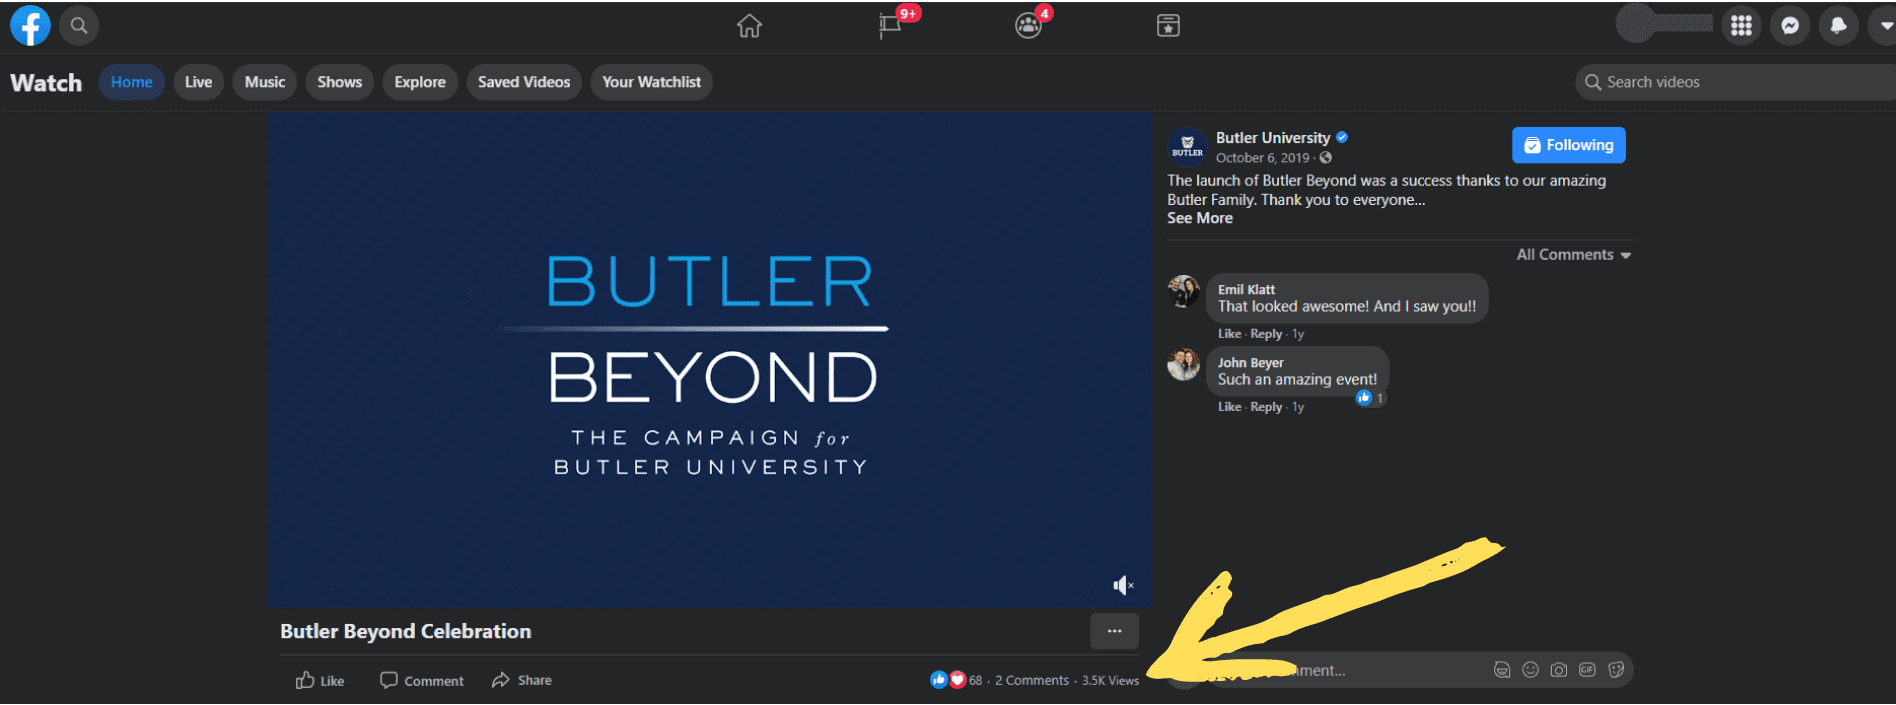
Task: Select the Shows tab
Action: point(340,82)
